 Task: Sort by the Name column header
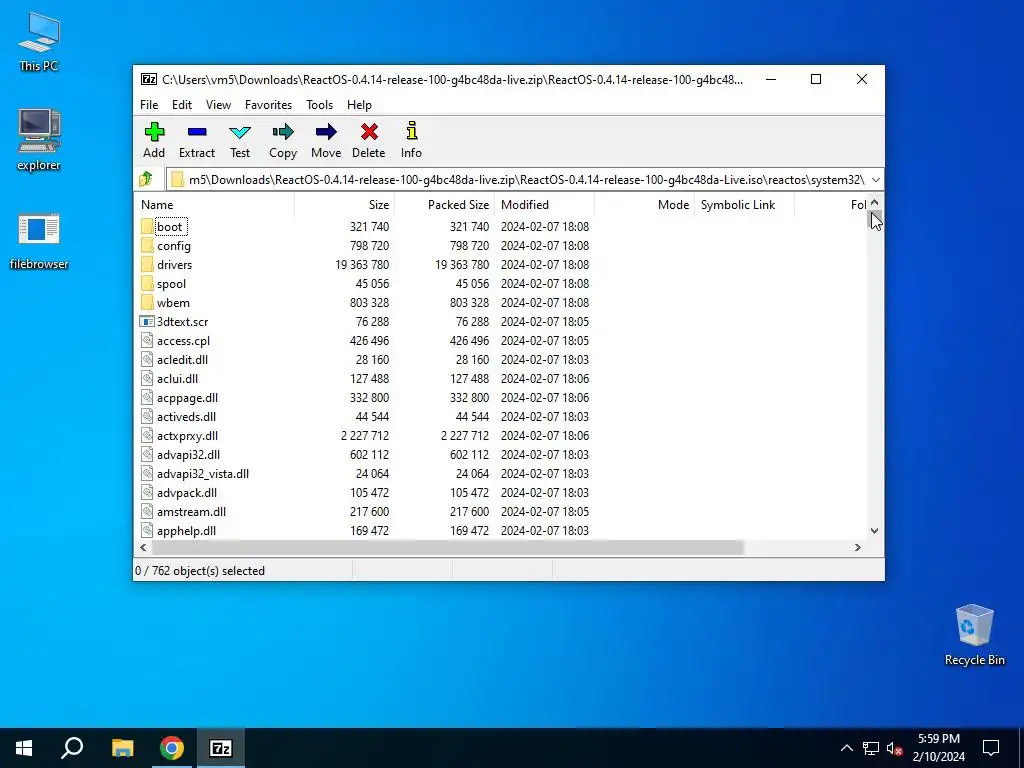(x=214, y=204)
